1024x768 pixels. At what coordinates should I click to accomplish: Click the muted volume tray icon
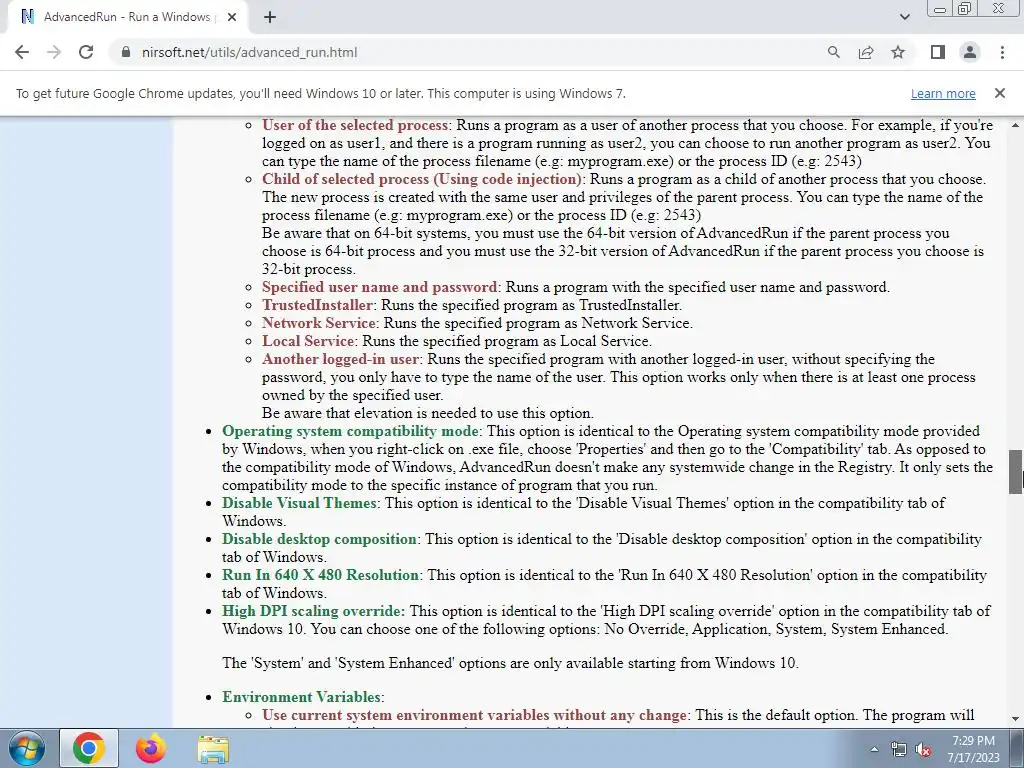(x=923, y=750)
